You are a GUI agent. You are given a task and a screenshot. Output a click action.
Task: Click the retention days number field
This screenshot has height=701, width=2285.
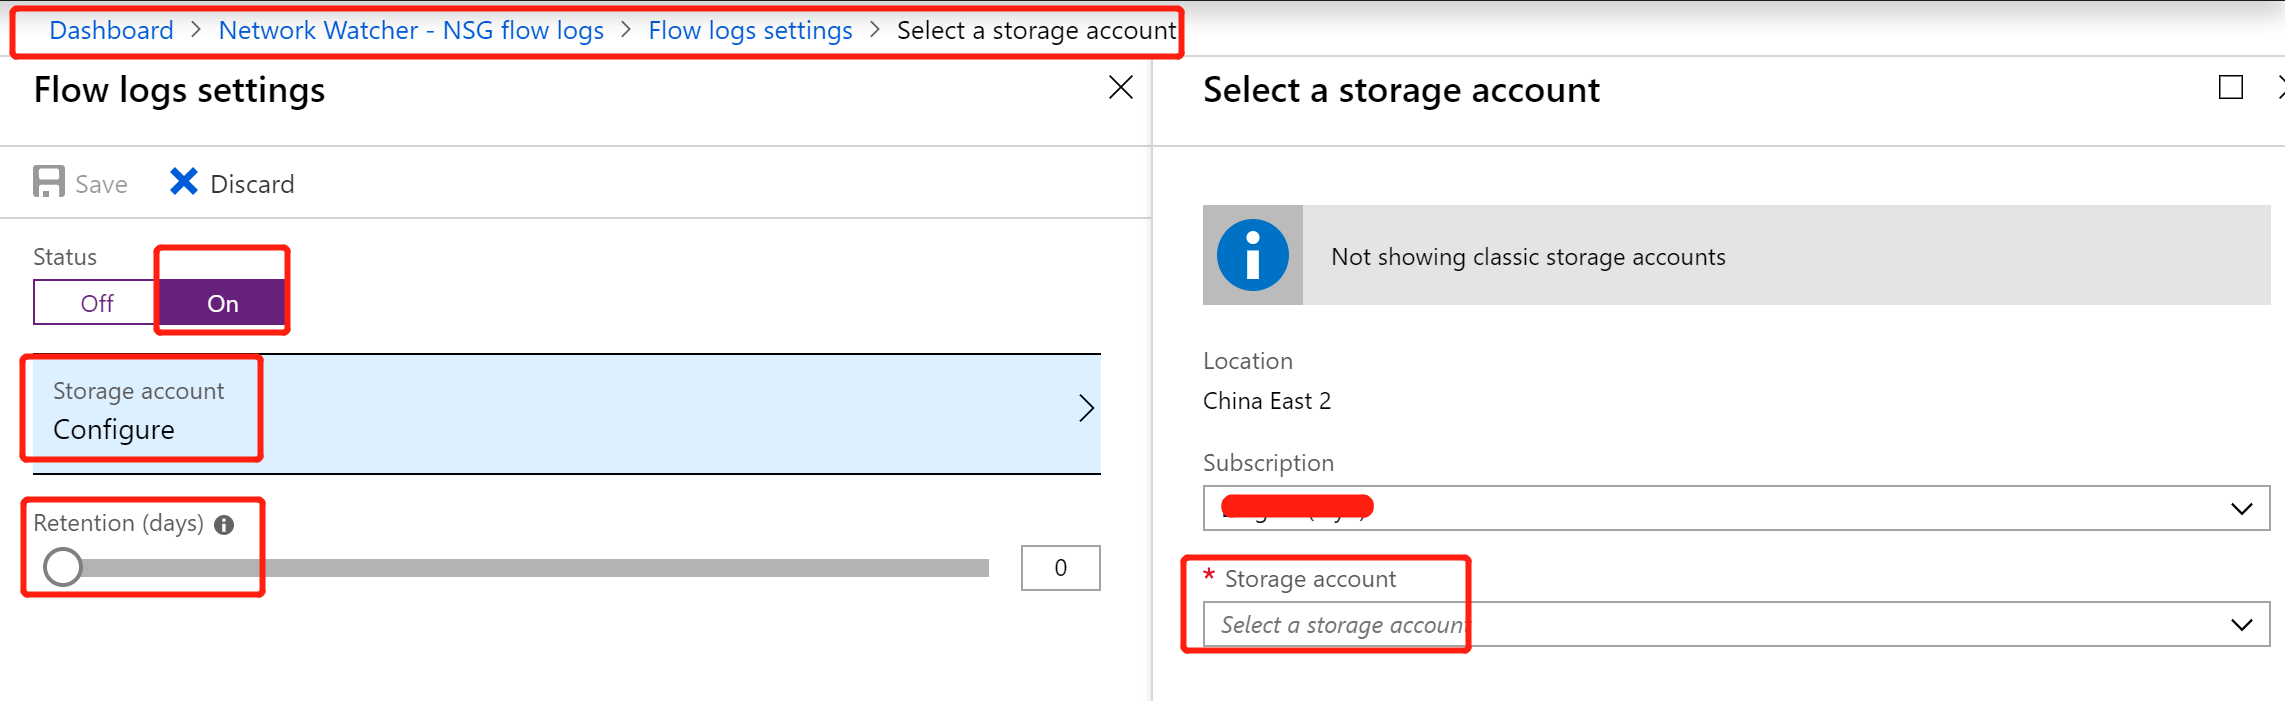point(1060,568)
